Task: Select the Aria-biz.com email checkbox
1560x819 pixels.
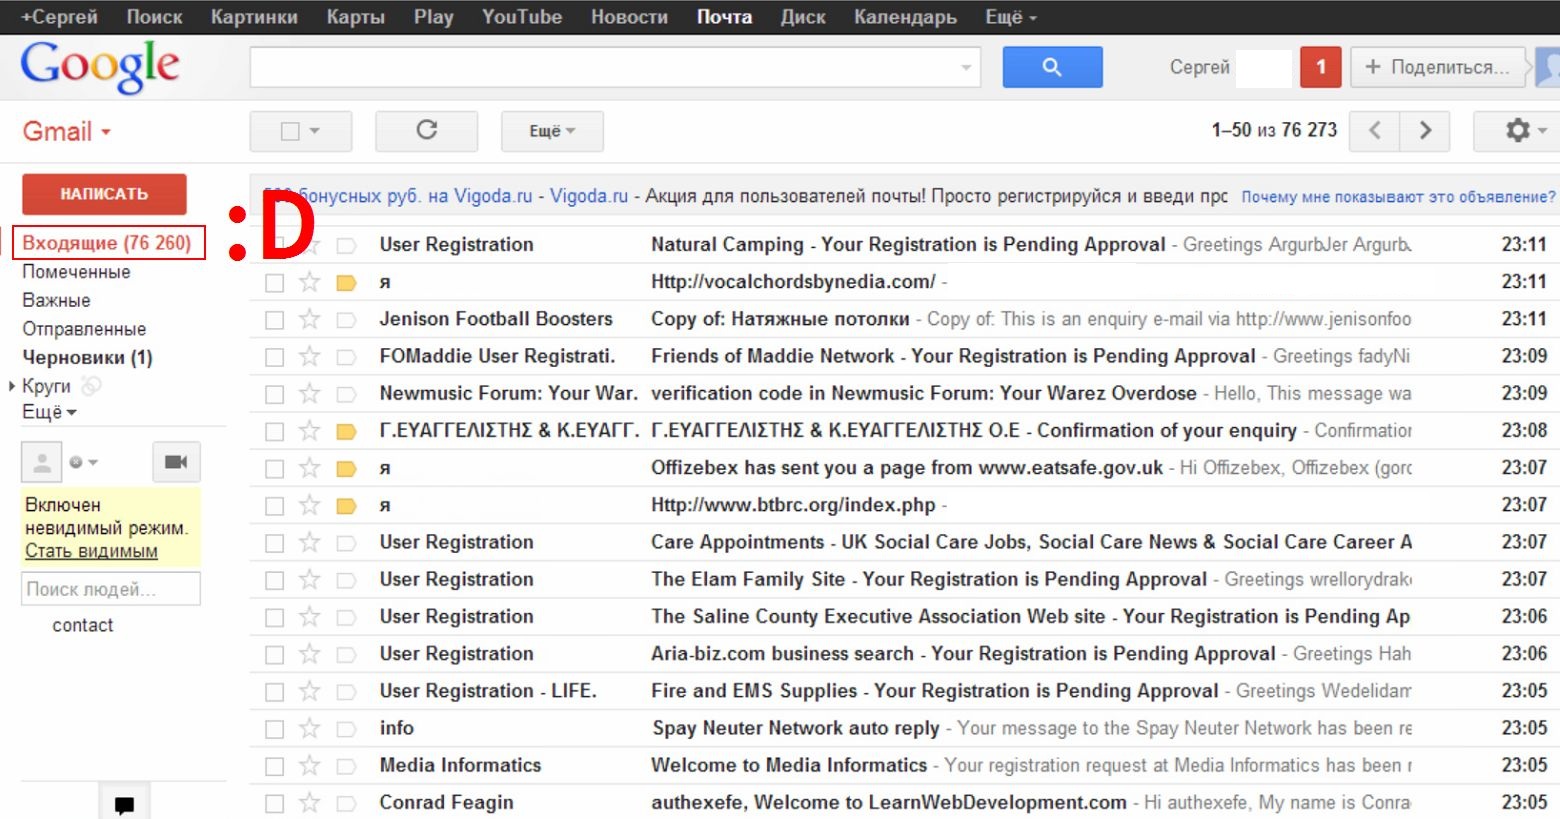Action: 274,655
